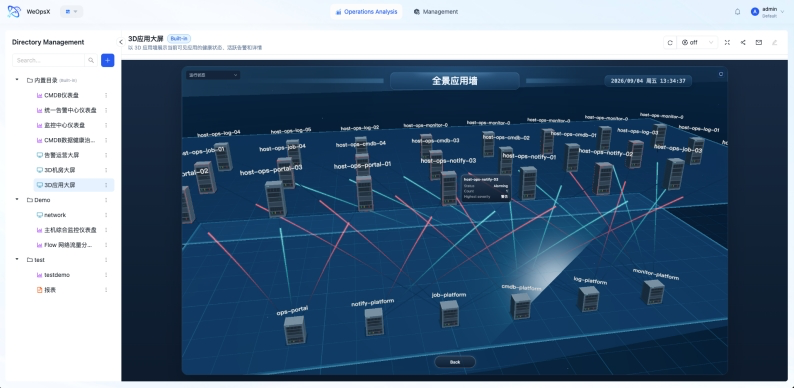Open the more options menu for 3D机房大屏
The height and width of the screenshot is (388, 794).
[x=106, y=170]
